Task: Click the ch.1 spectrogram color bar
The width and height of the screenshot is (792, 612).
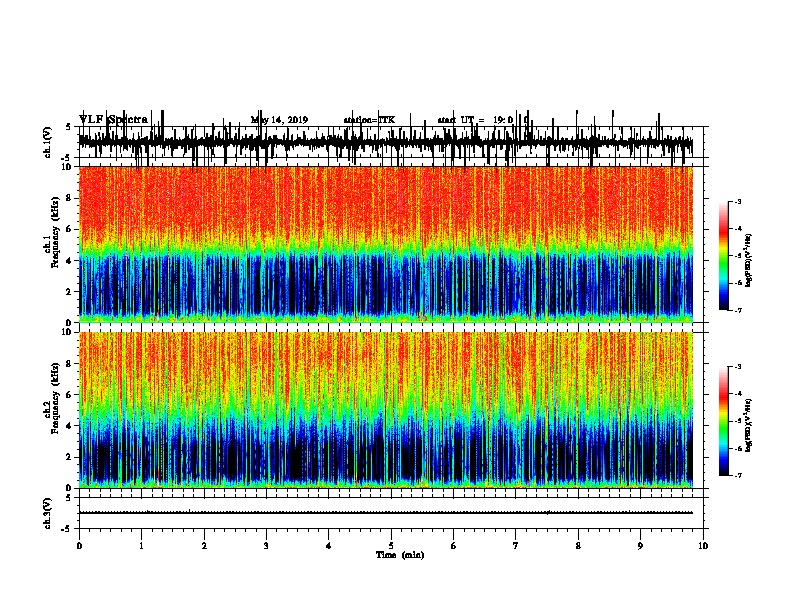Action: coord(724,256)
